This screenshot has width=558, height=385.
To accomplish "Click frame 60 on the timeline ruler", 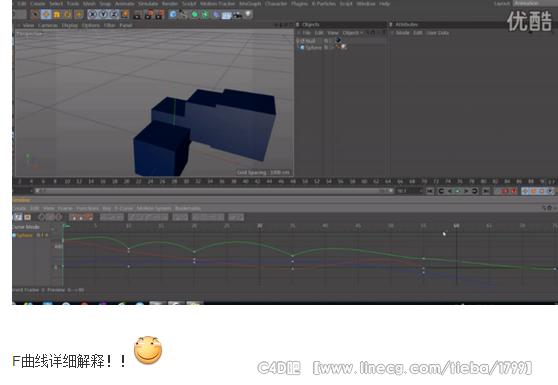I will point(364,181).
